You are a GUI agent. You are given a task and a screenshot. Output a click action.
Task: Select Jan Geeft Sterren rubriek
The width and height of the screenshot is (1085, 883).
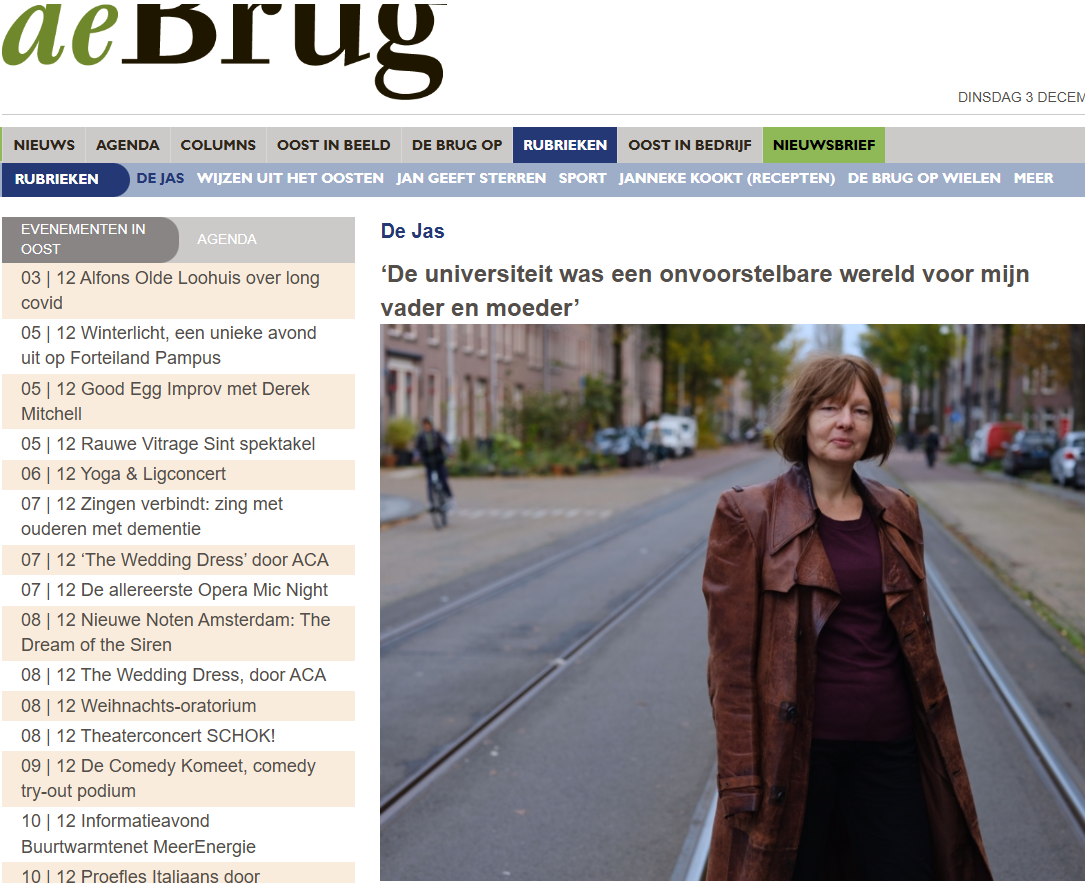click(471, 179)
